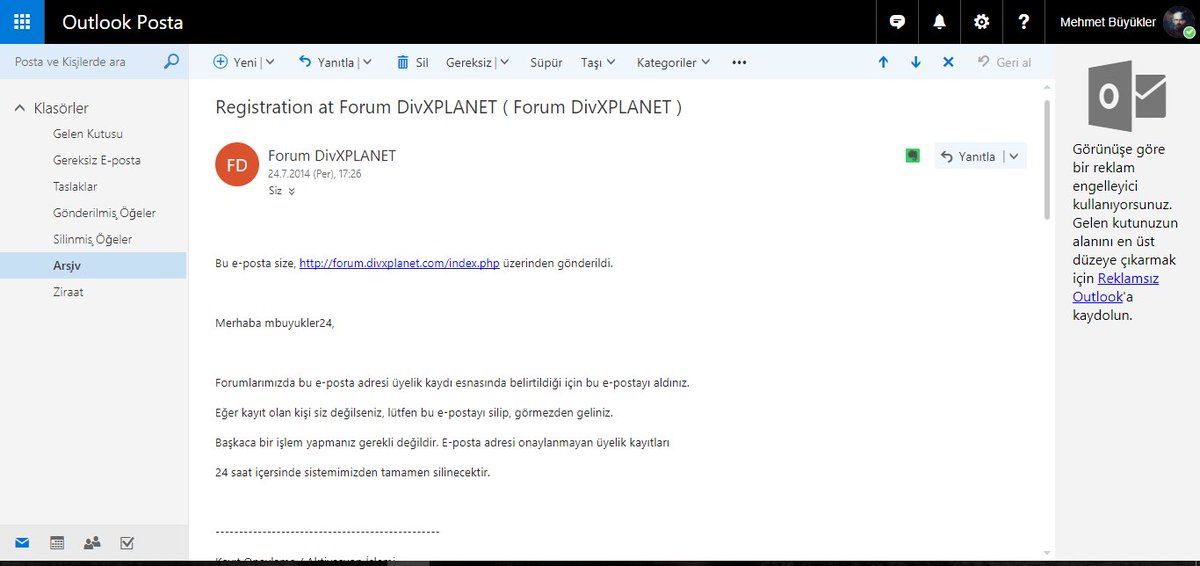Select the Arşiv folder
The width and height of the screenshot is (1200, 566).
(x=93, y=266)
